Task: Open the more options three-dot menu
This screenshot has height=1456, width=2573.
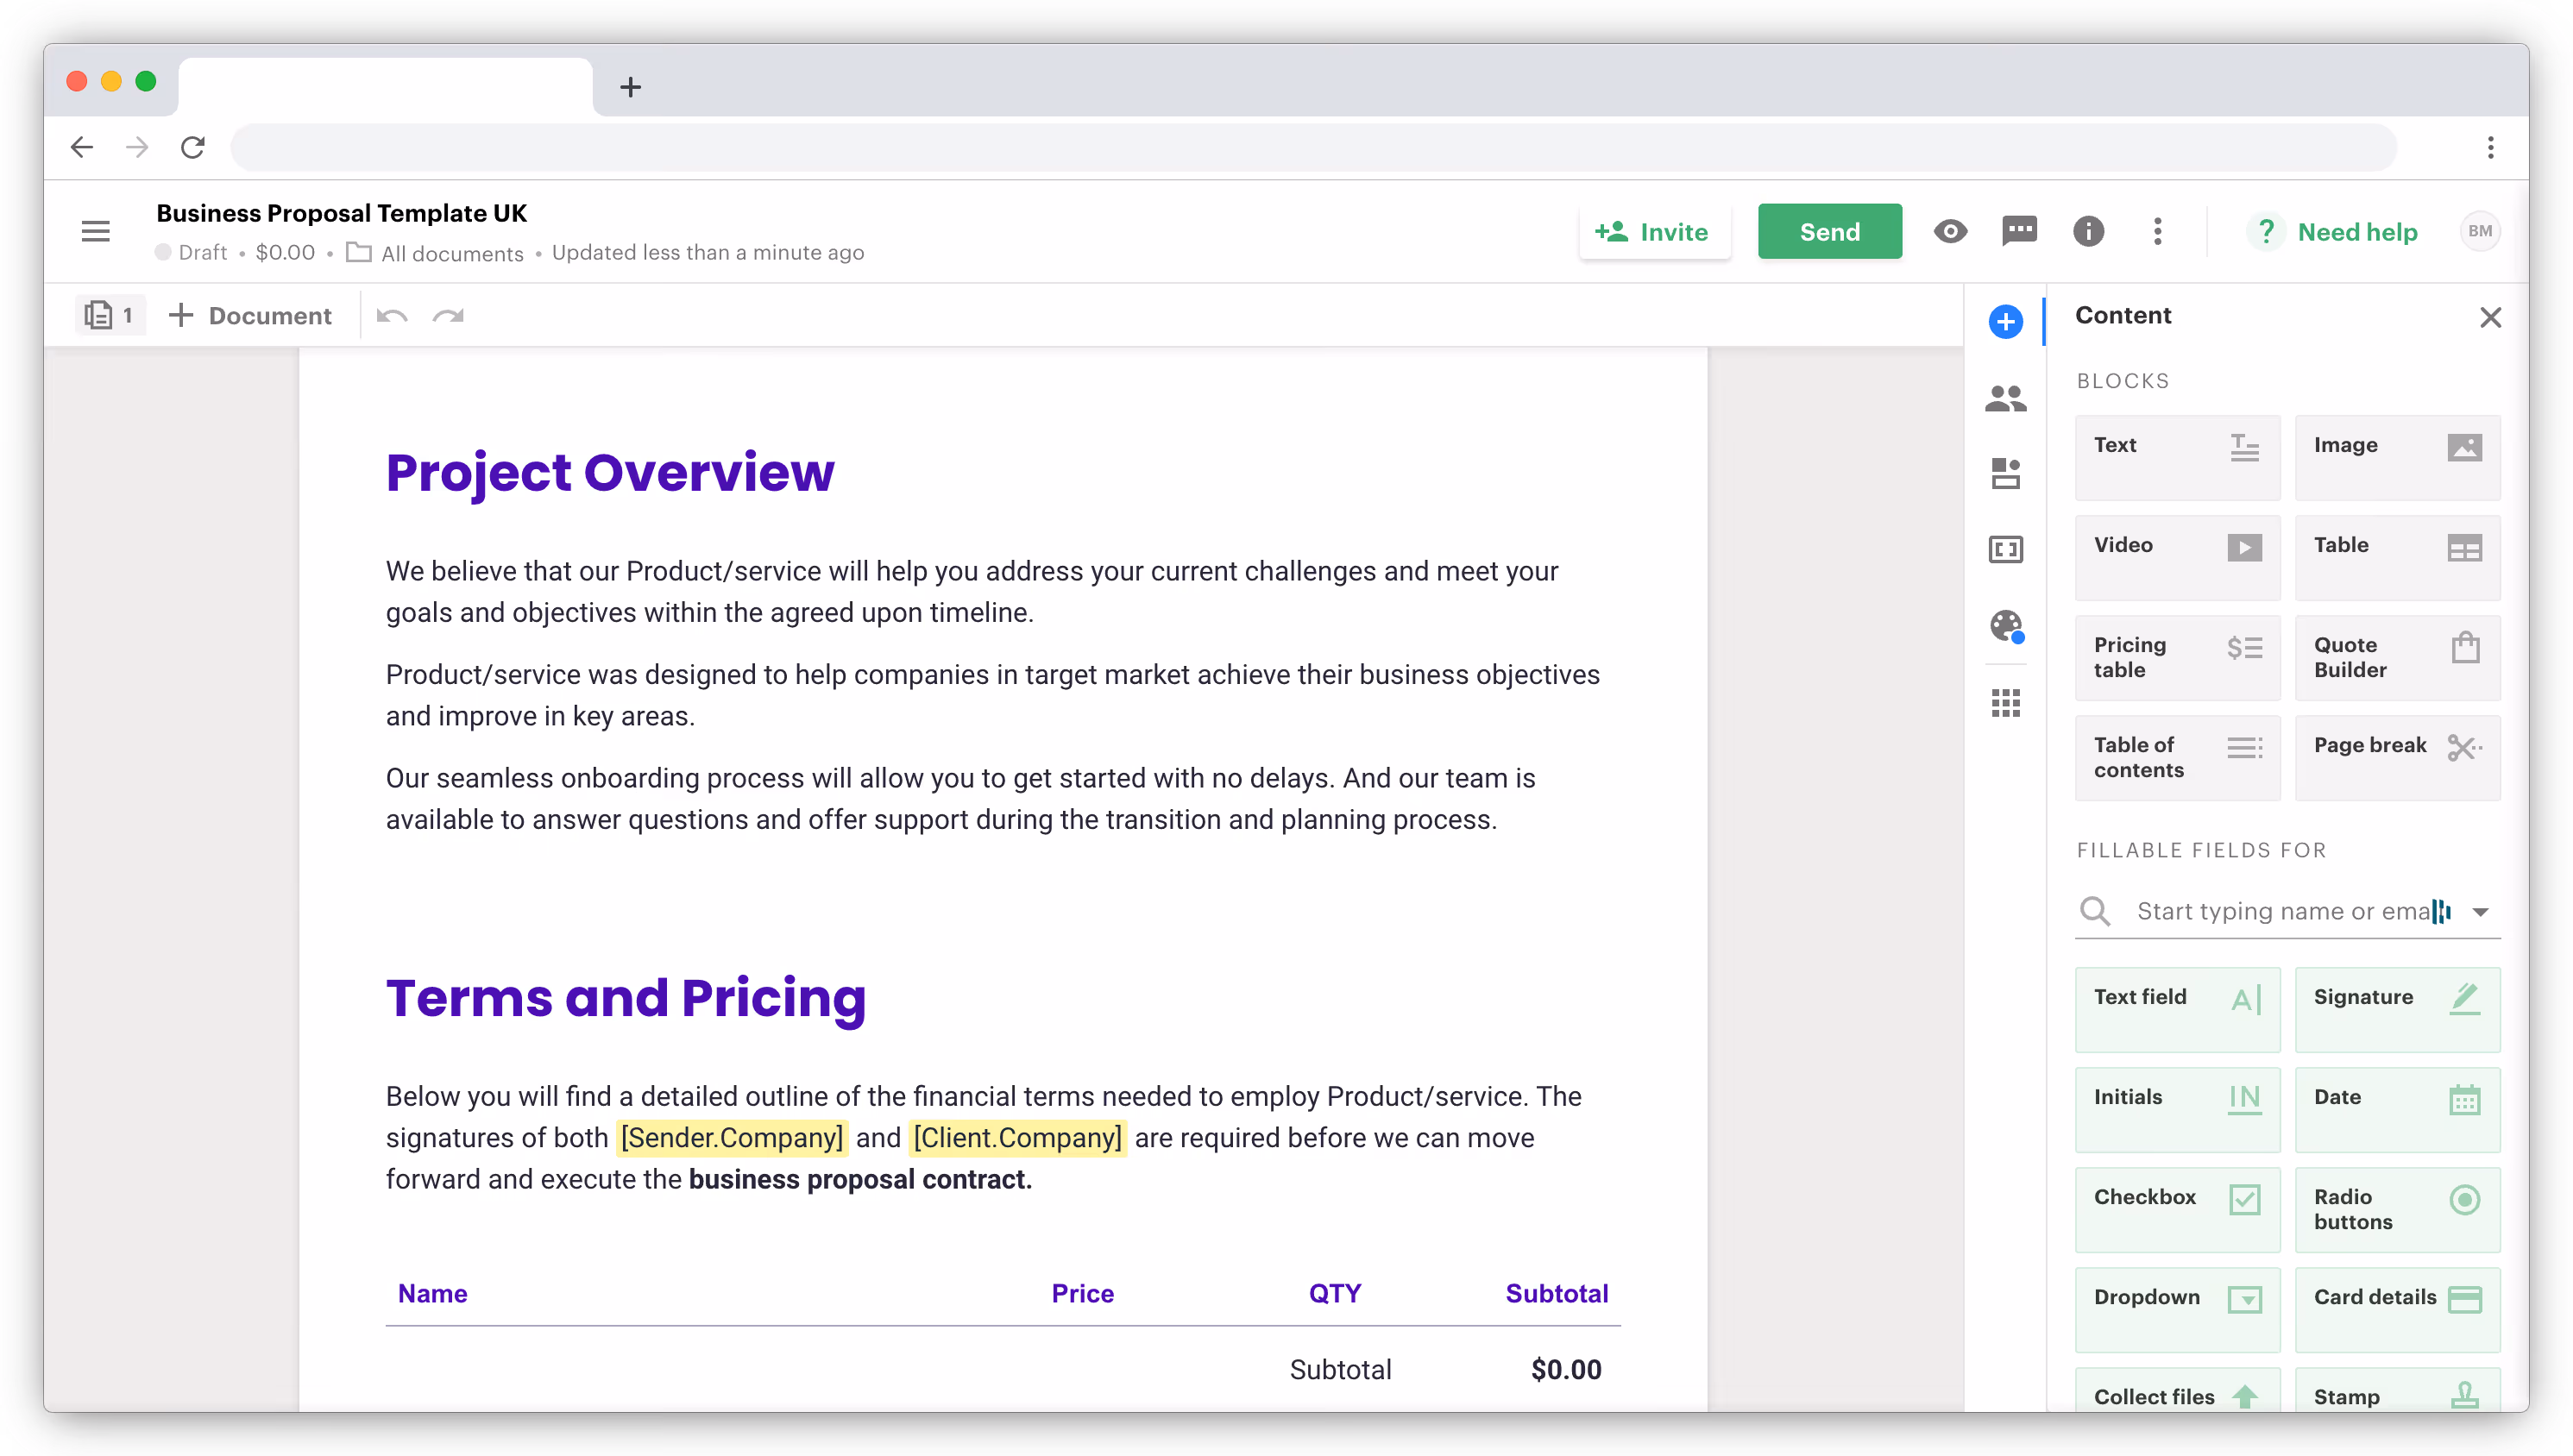Action: click(x=2158, y=231)
